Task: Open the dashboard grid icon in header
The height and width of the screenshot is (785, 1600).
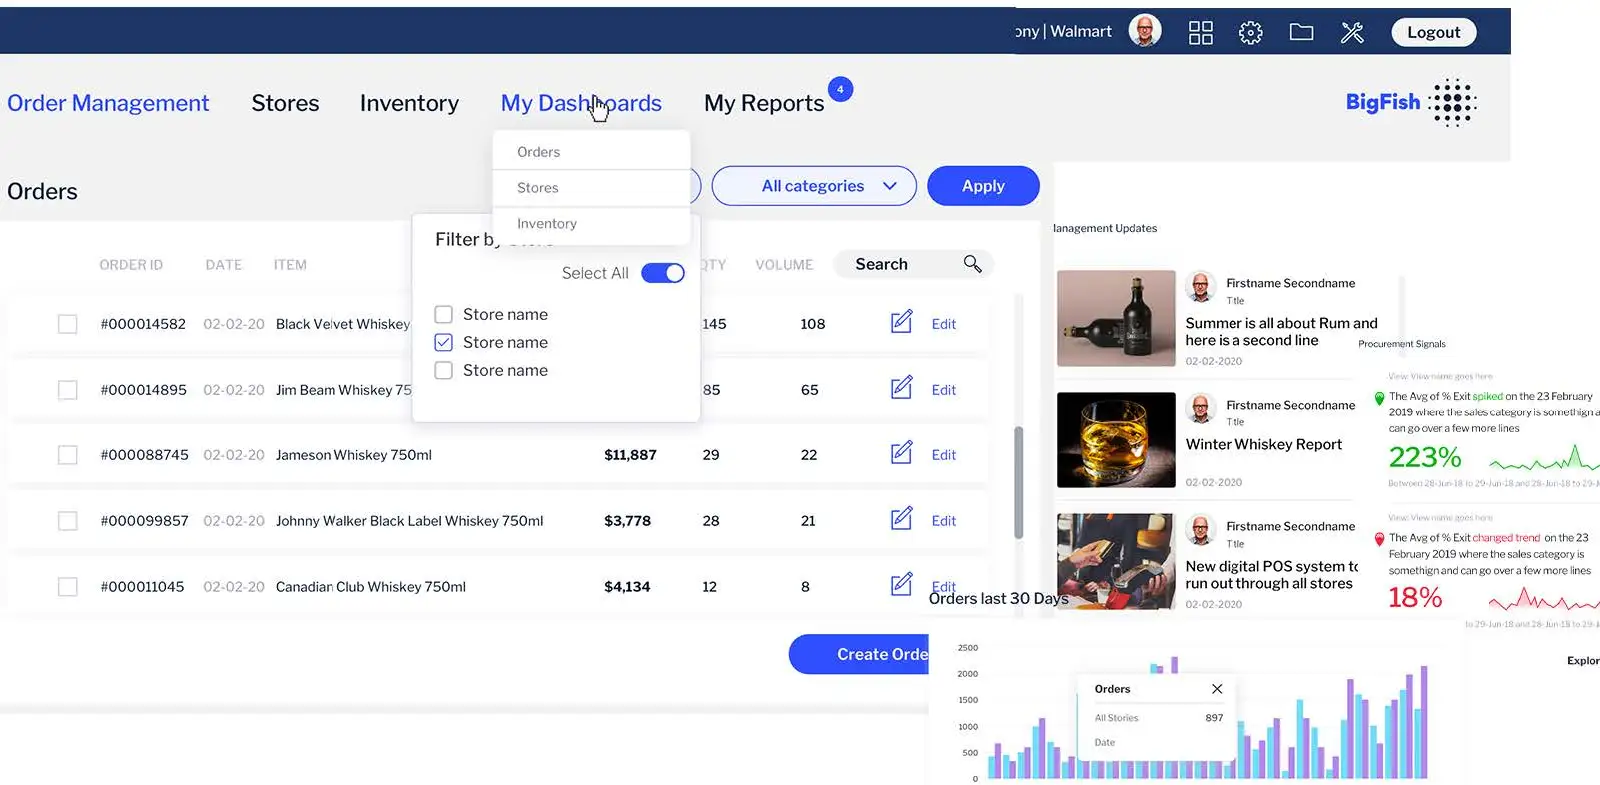Action: click(1200, 33)
